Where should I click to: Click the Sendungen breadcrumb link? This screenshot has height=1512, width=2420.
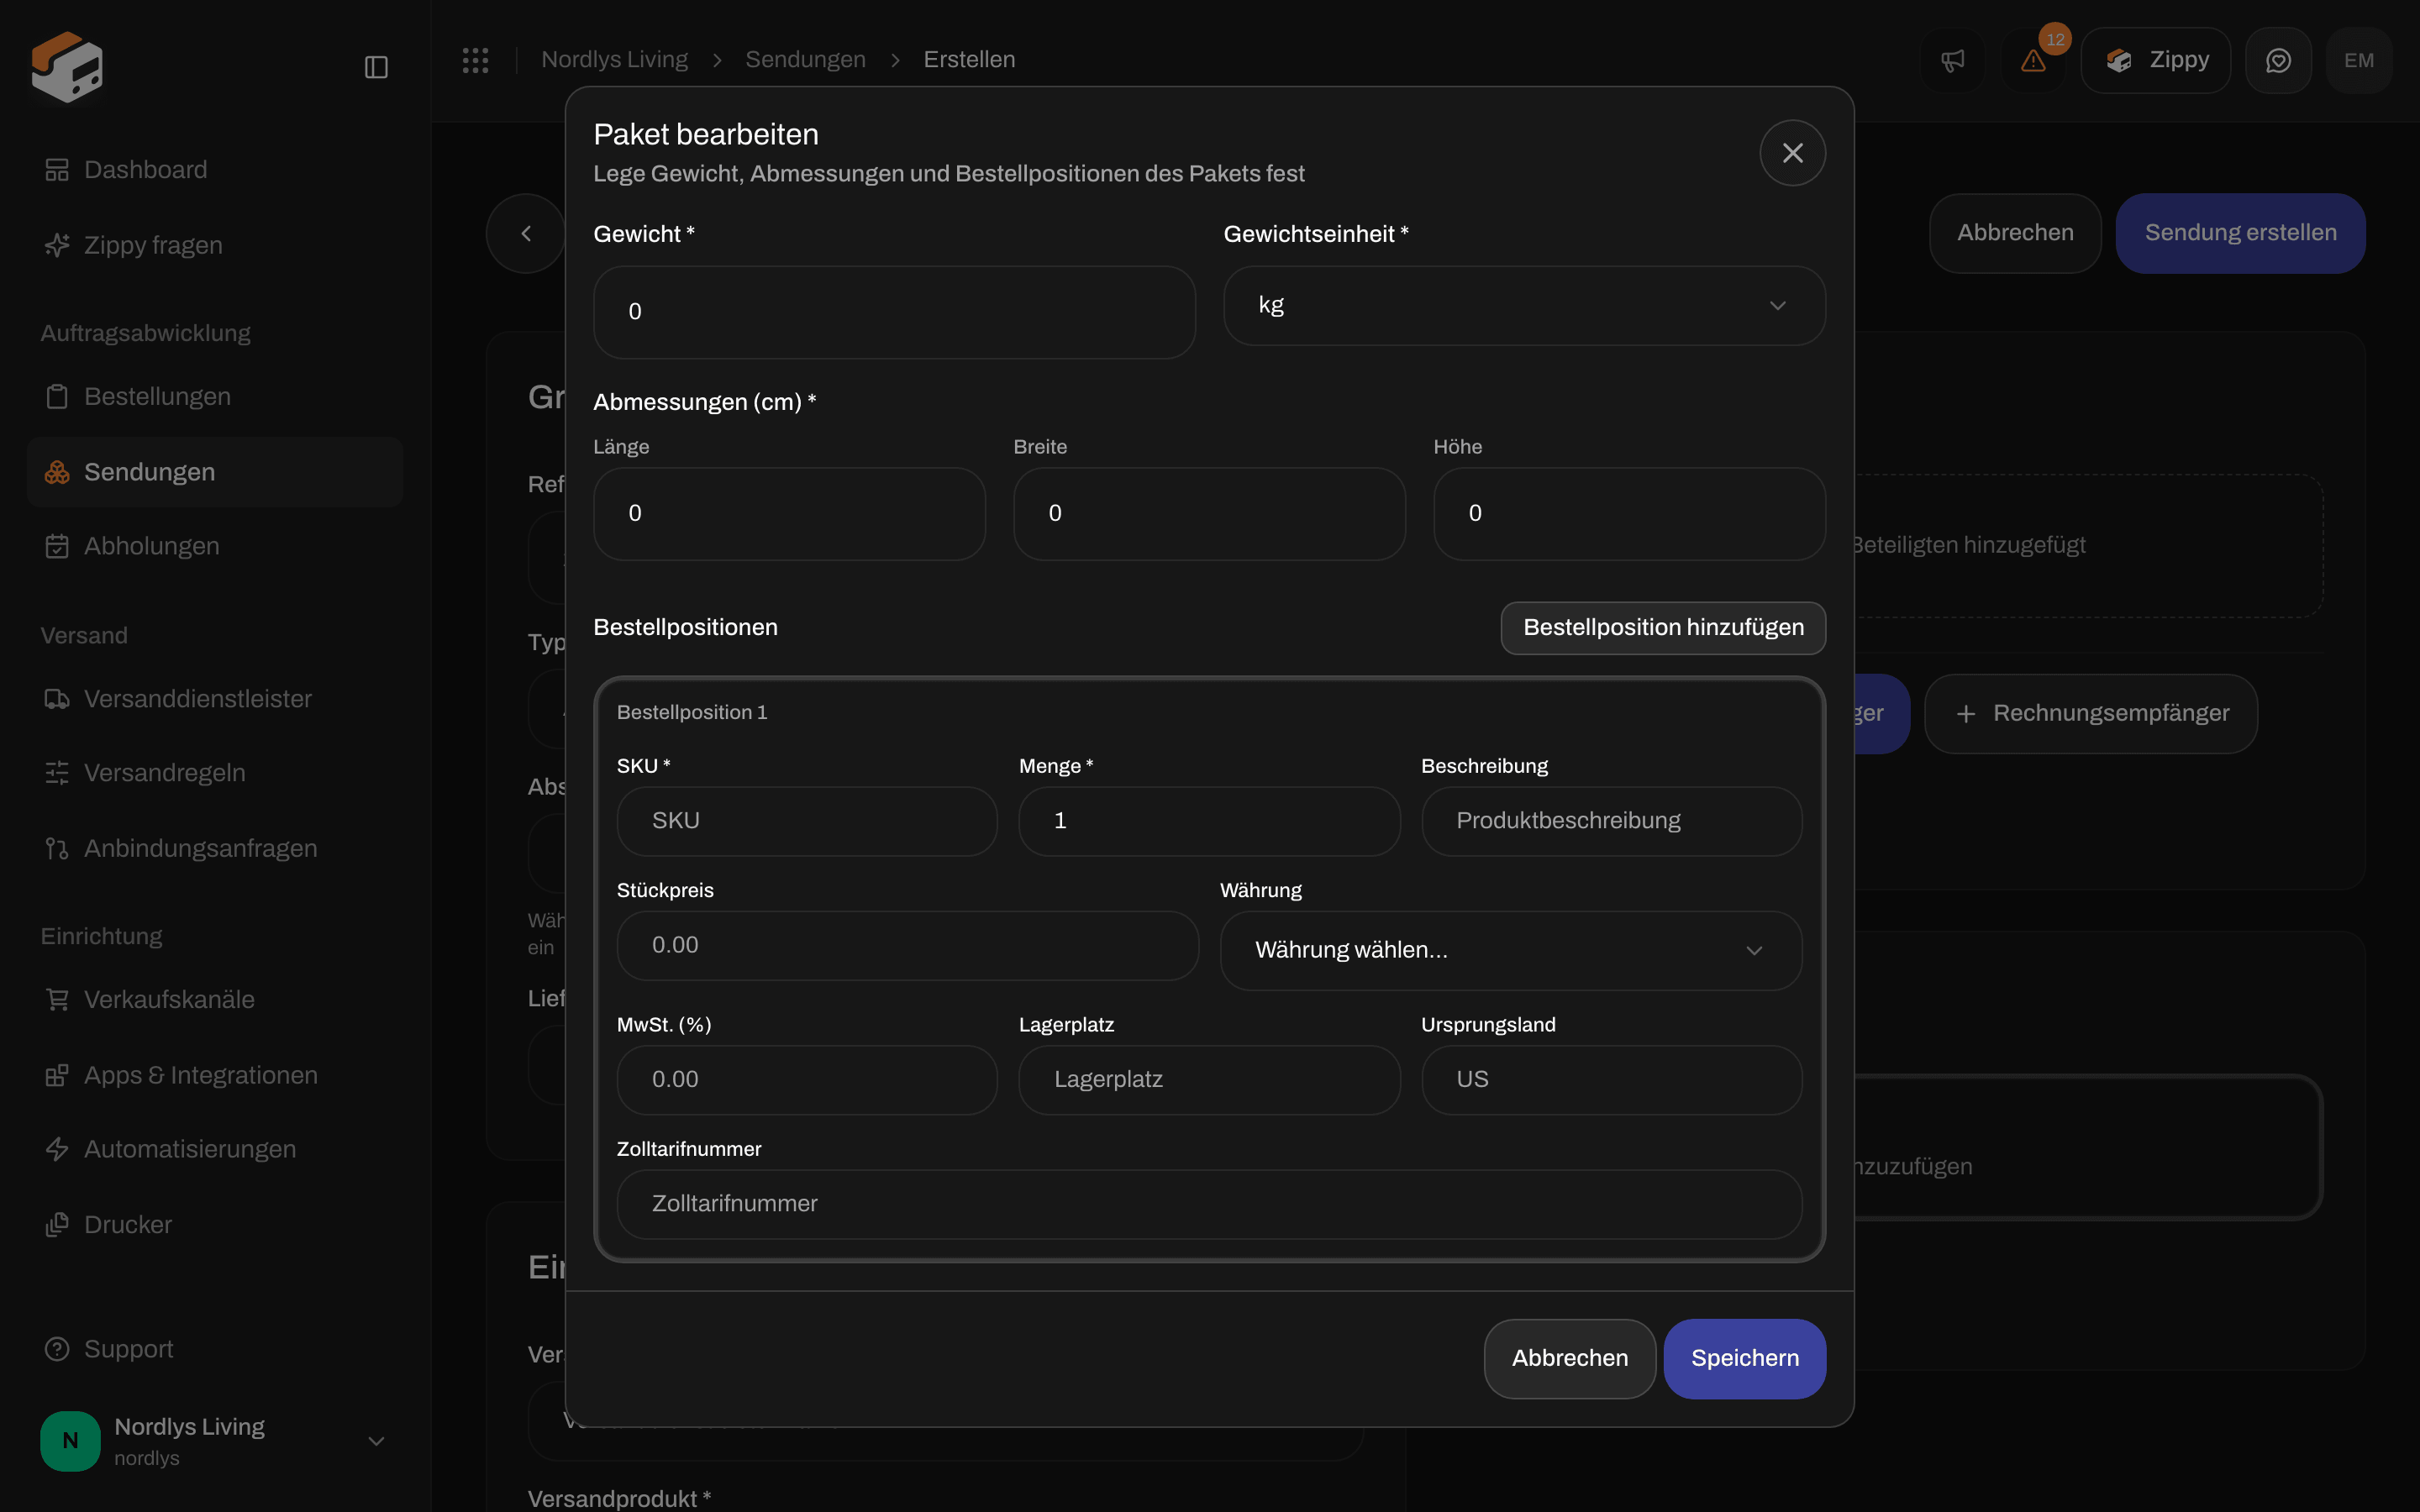tap(805, 60)
